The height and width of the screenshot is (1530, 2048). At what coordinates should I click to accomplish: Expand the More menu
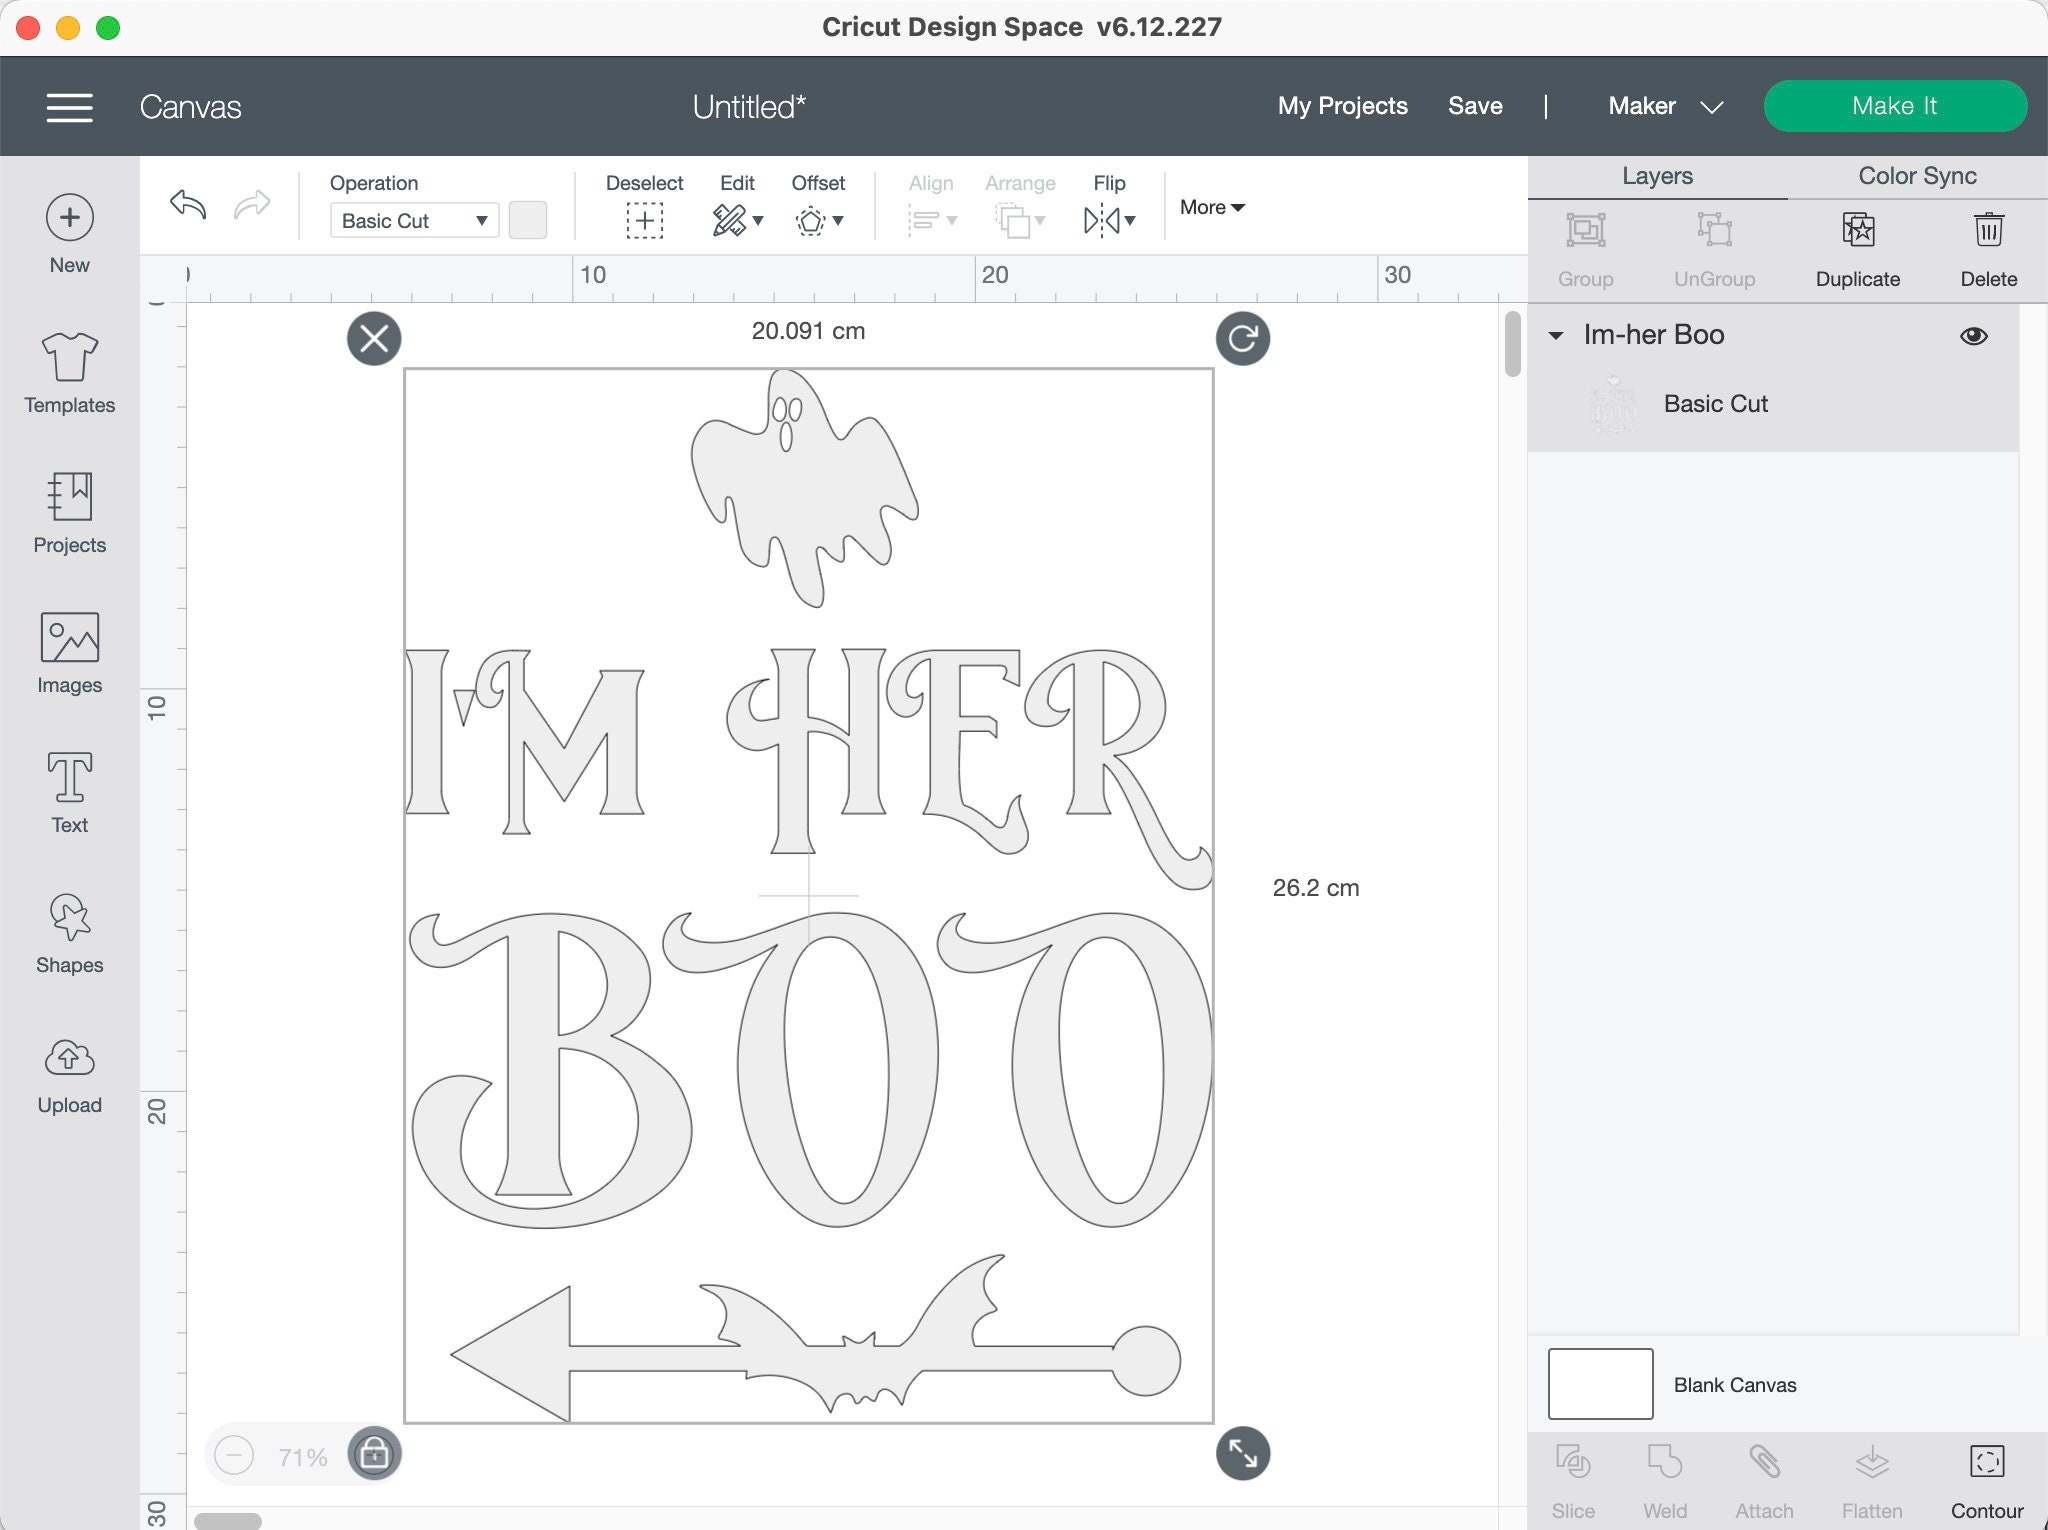click(1211, 207)
